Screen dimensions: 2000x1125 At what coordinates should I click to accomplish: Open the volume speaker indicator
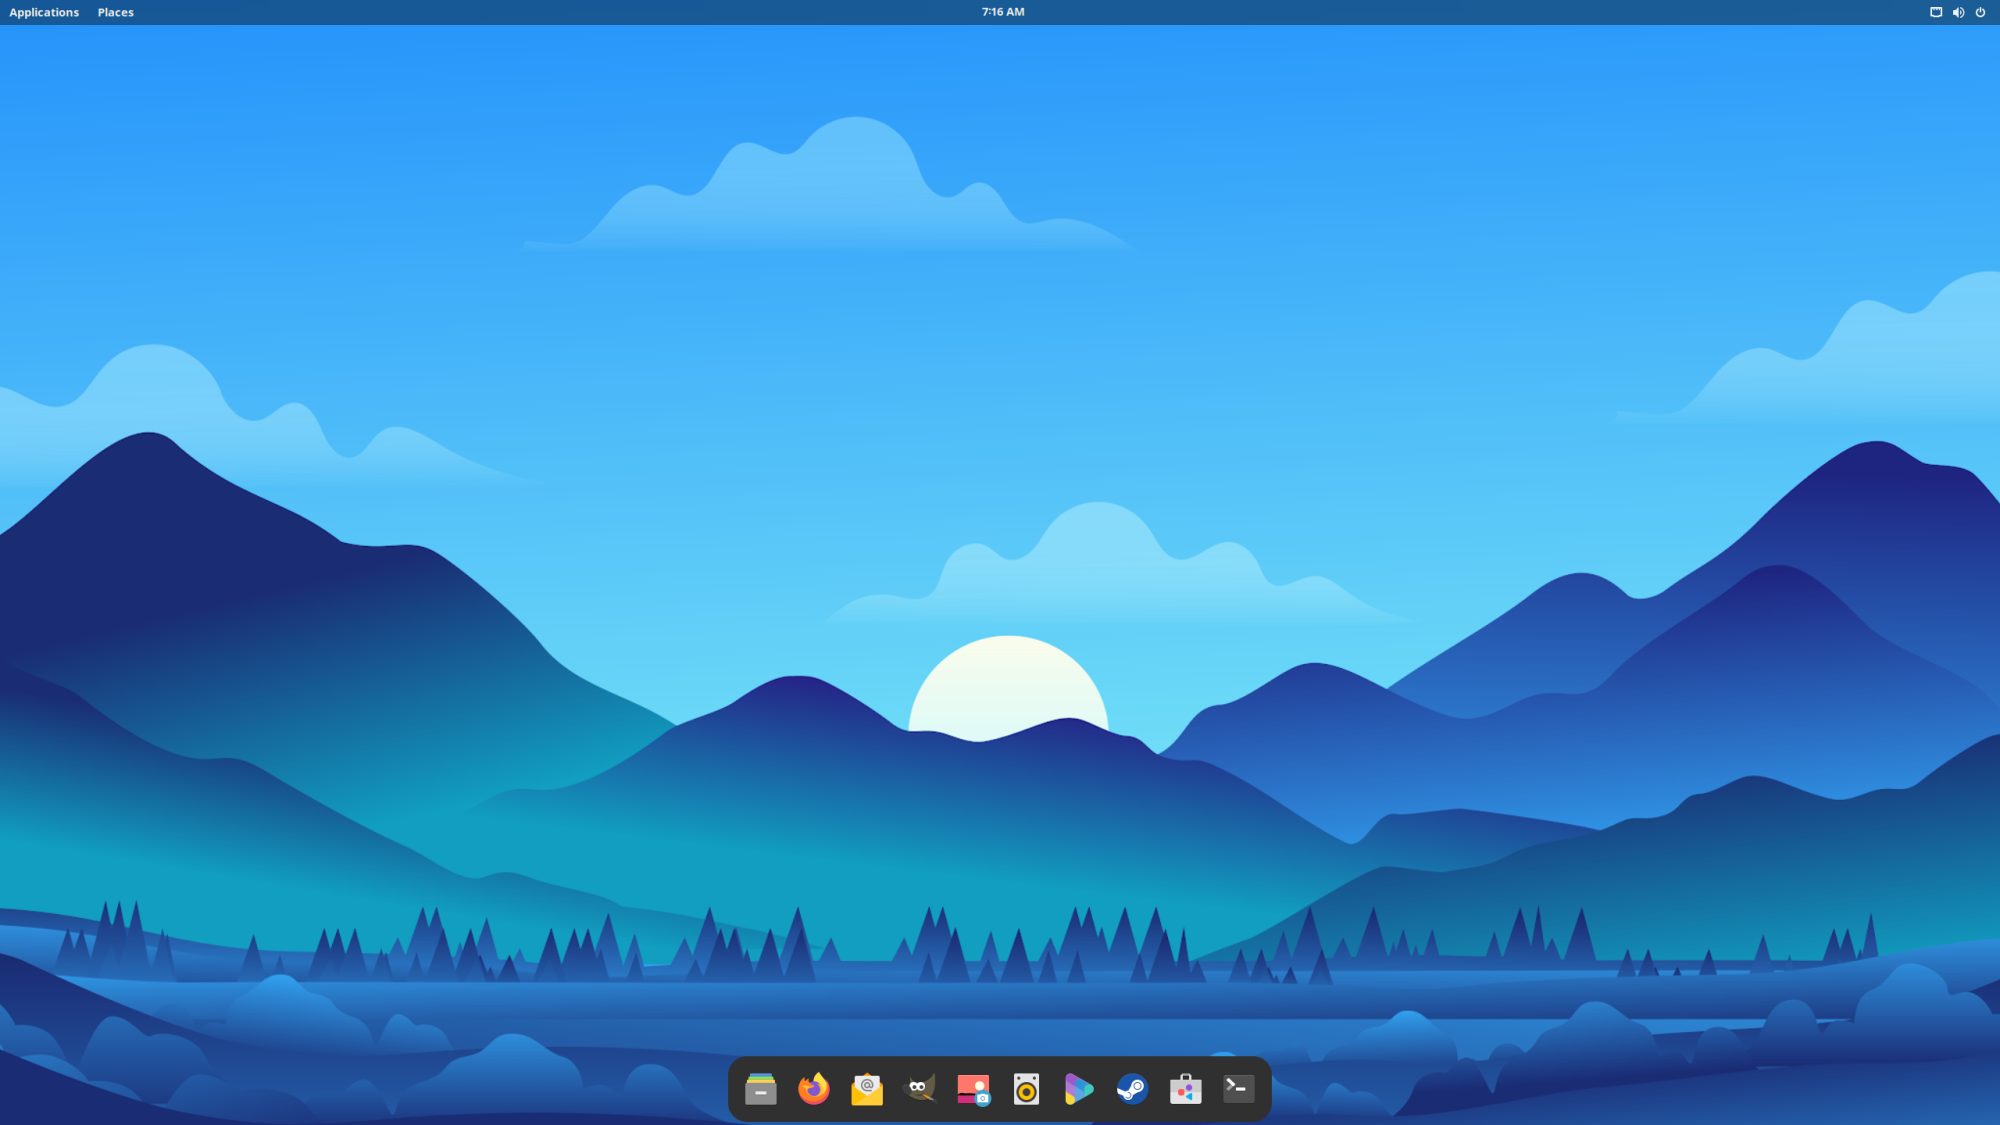point(1958,12)
